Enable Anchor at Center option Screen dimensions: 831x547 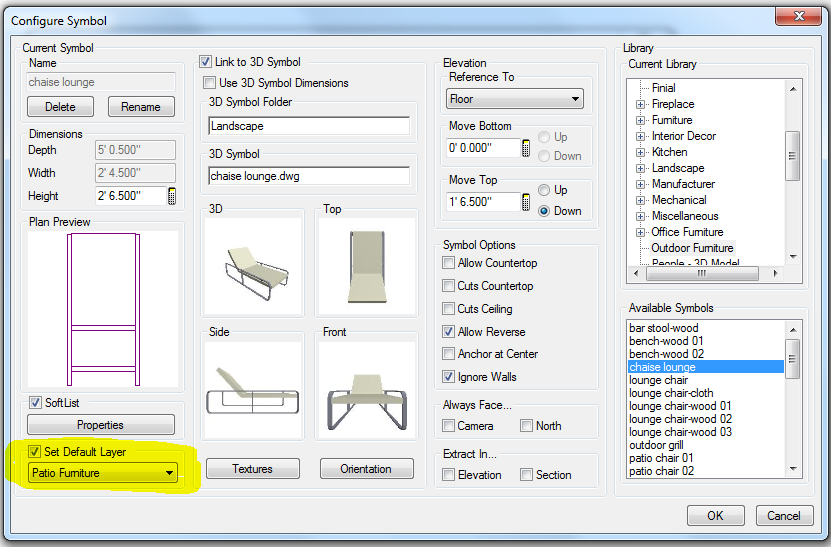[x=449, y=354]
